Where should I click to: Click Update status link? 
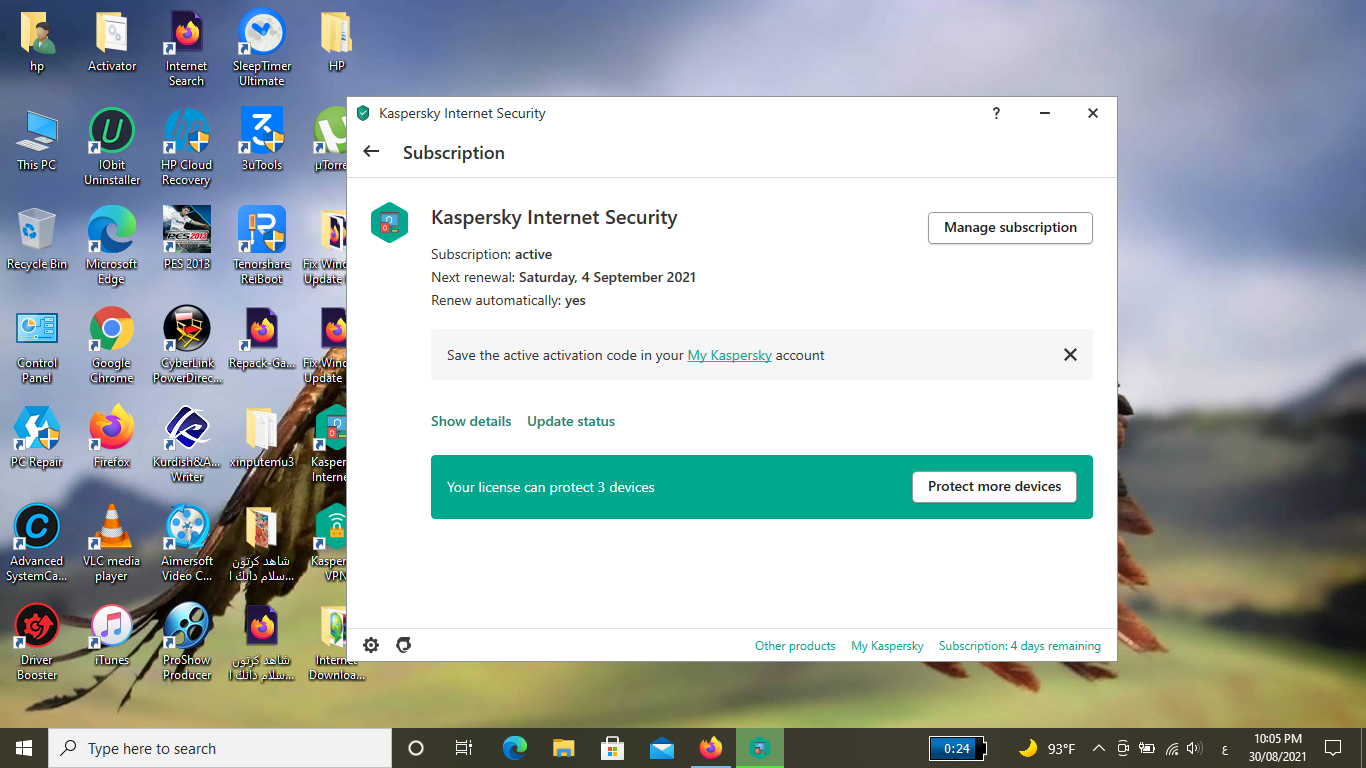click(571, 421)
